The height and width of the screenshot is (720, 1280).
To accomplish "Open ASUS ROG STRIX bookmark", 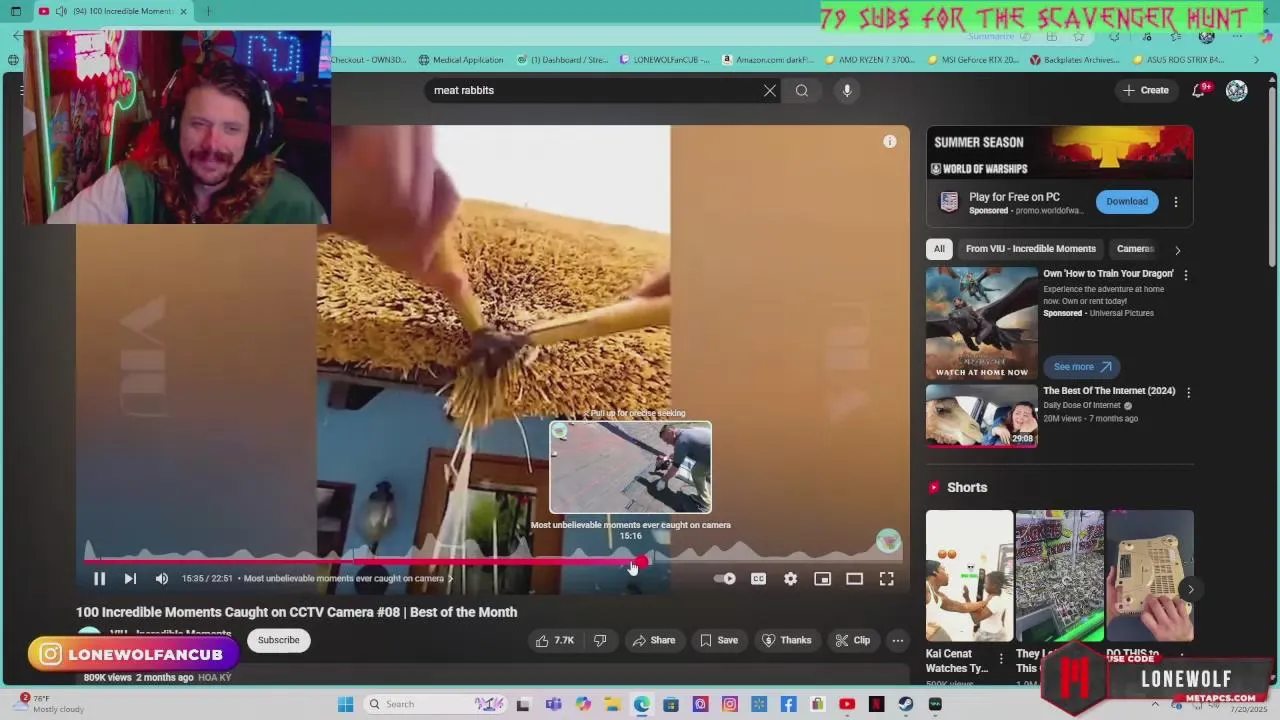I will click(x=1179, y=60).
